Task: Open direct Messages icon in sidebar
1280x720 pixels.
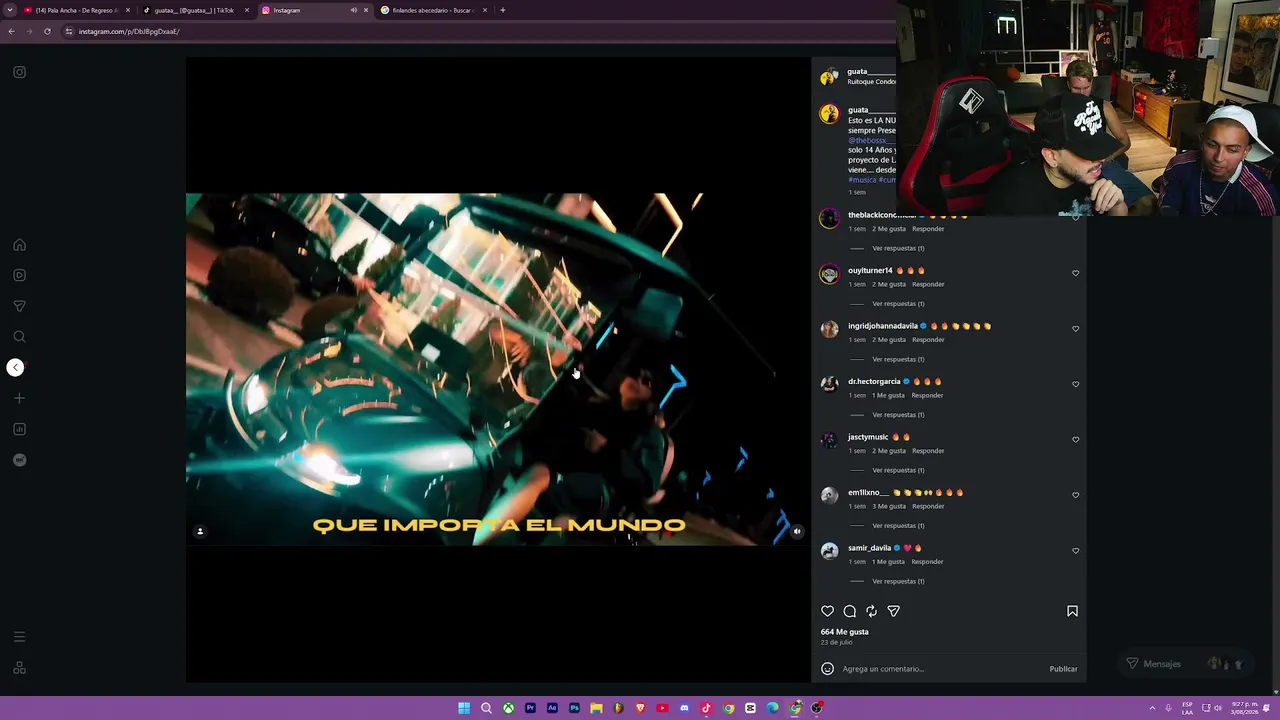Action: pyautogui.click(x=19, y=306)
